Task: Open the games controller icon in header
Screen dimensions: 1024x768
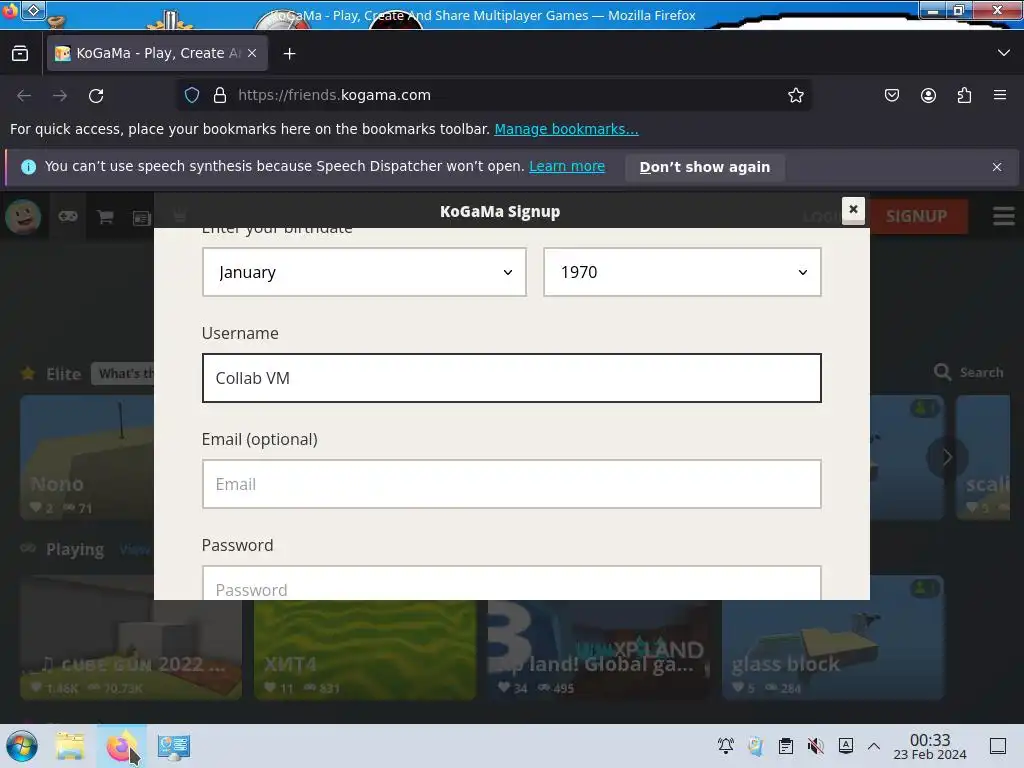Action: tap(68, 216)
